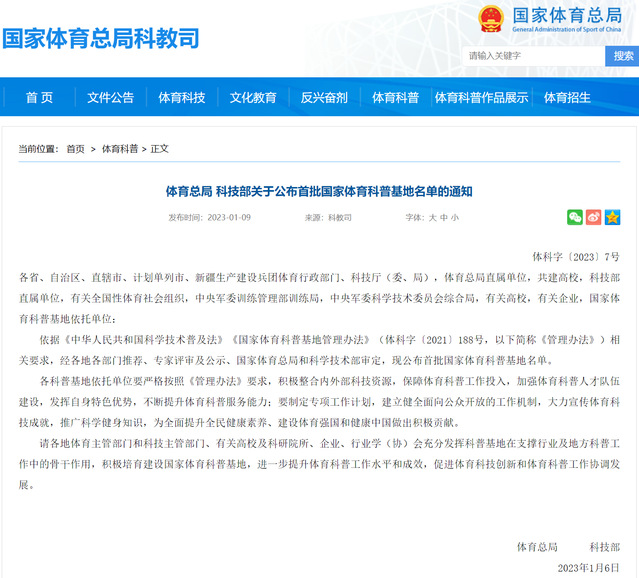This screenshot has width=639, height=578.
Task: Share article via WeChat icon
Action: point(575,217)
